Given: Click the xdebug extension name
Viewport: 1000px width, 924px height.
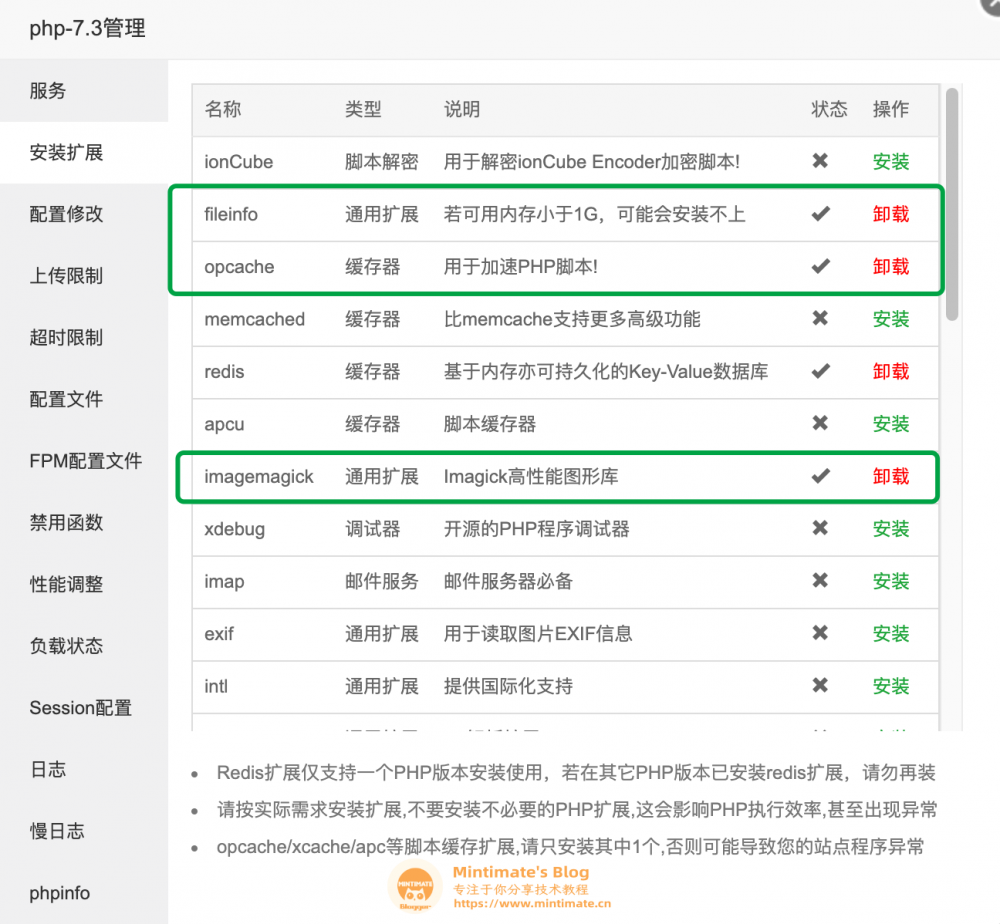Looking at the screenshot, I should coord(235,529).
